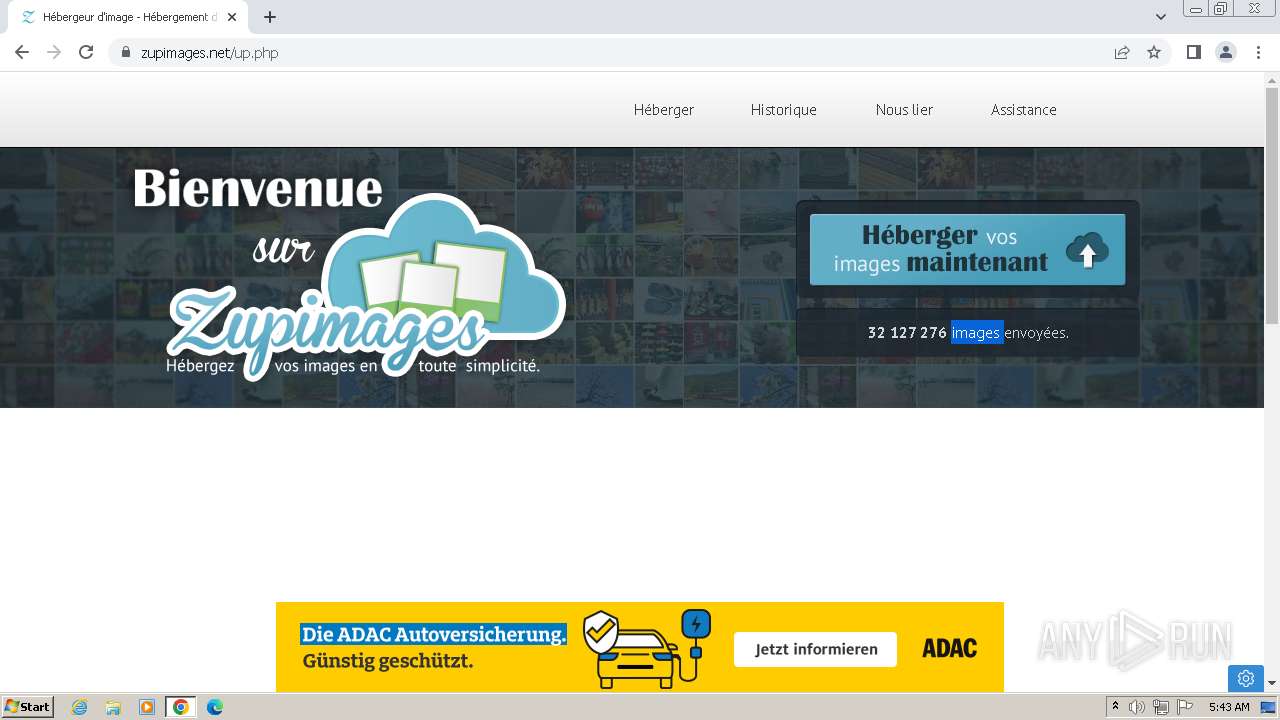Viewport: 1280px width, 720px height.
Task: Open the Chrome three-dot menu
Action: pyautogui.click(x=1259, y=53)
